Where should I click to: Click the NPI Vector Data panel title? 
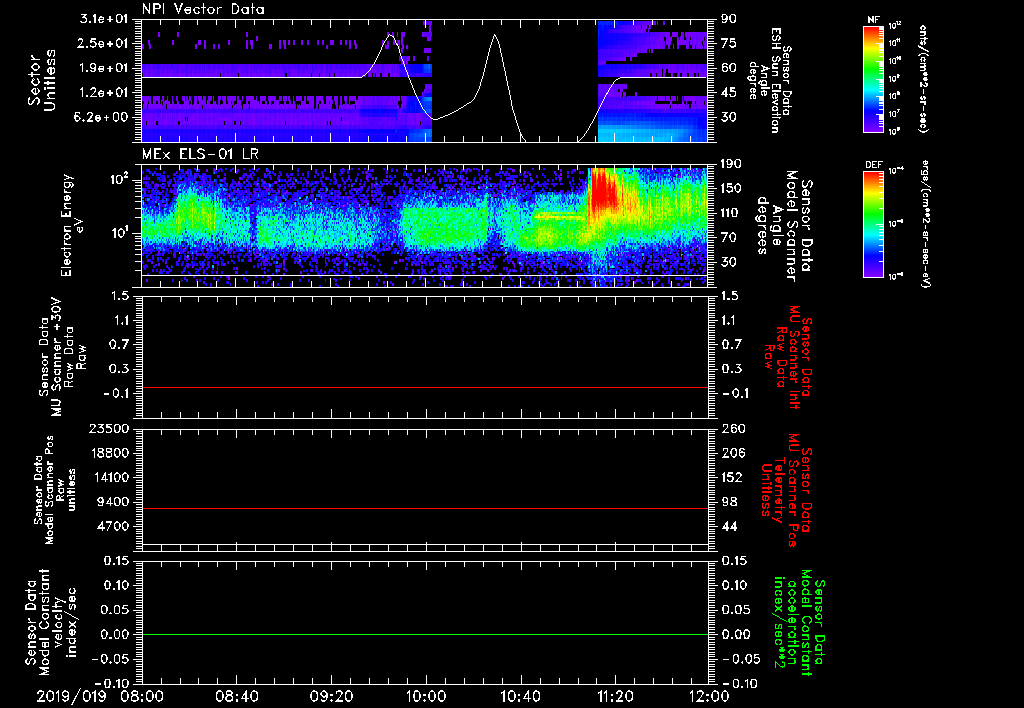click(x=203, y=9)
